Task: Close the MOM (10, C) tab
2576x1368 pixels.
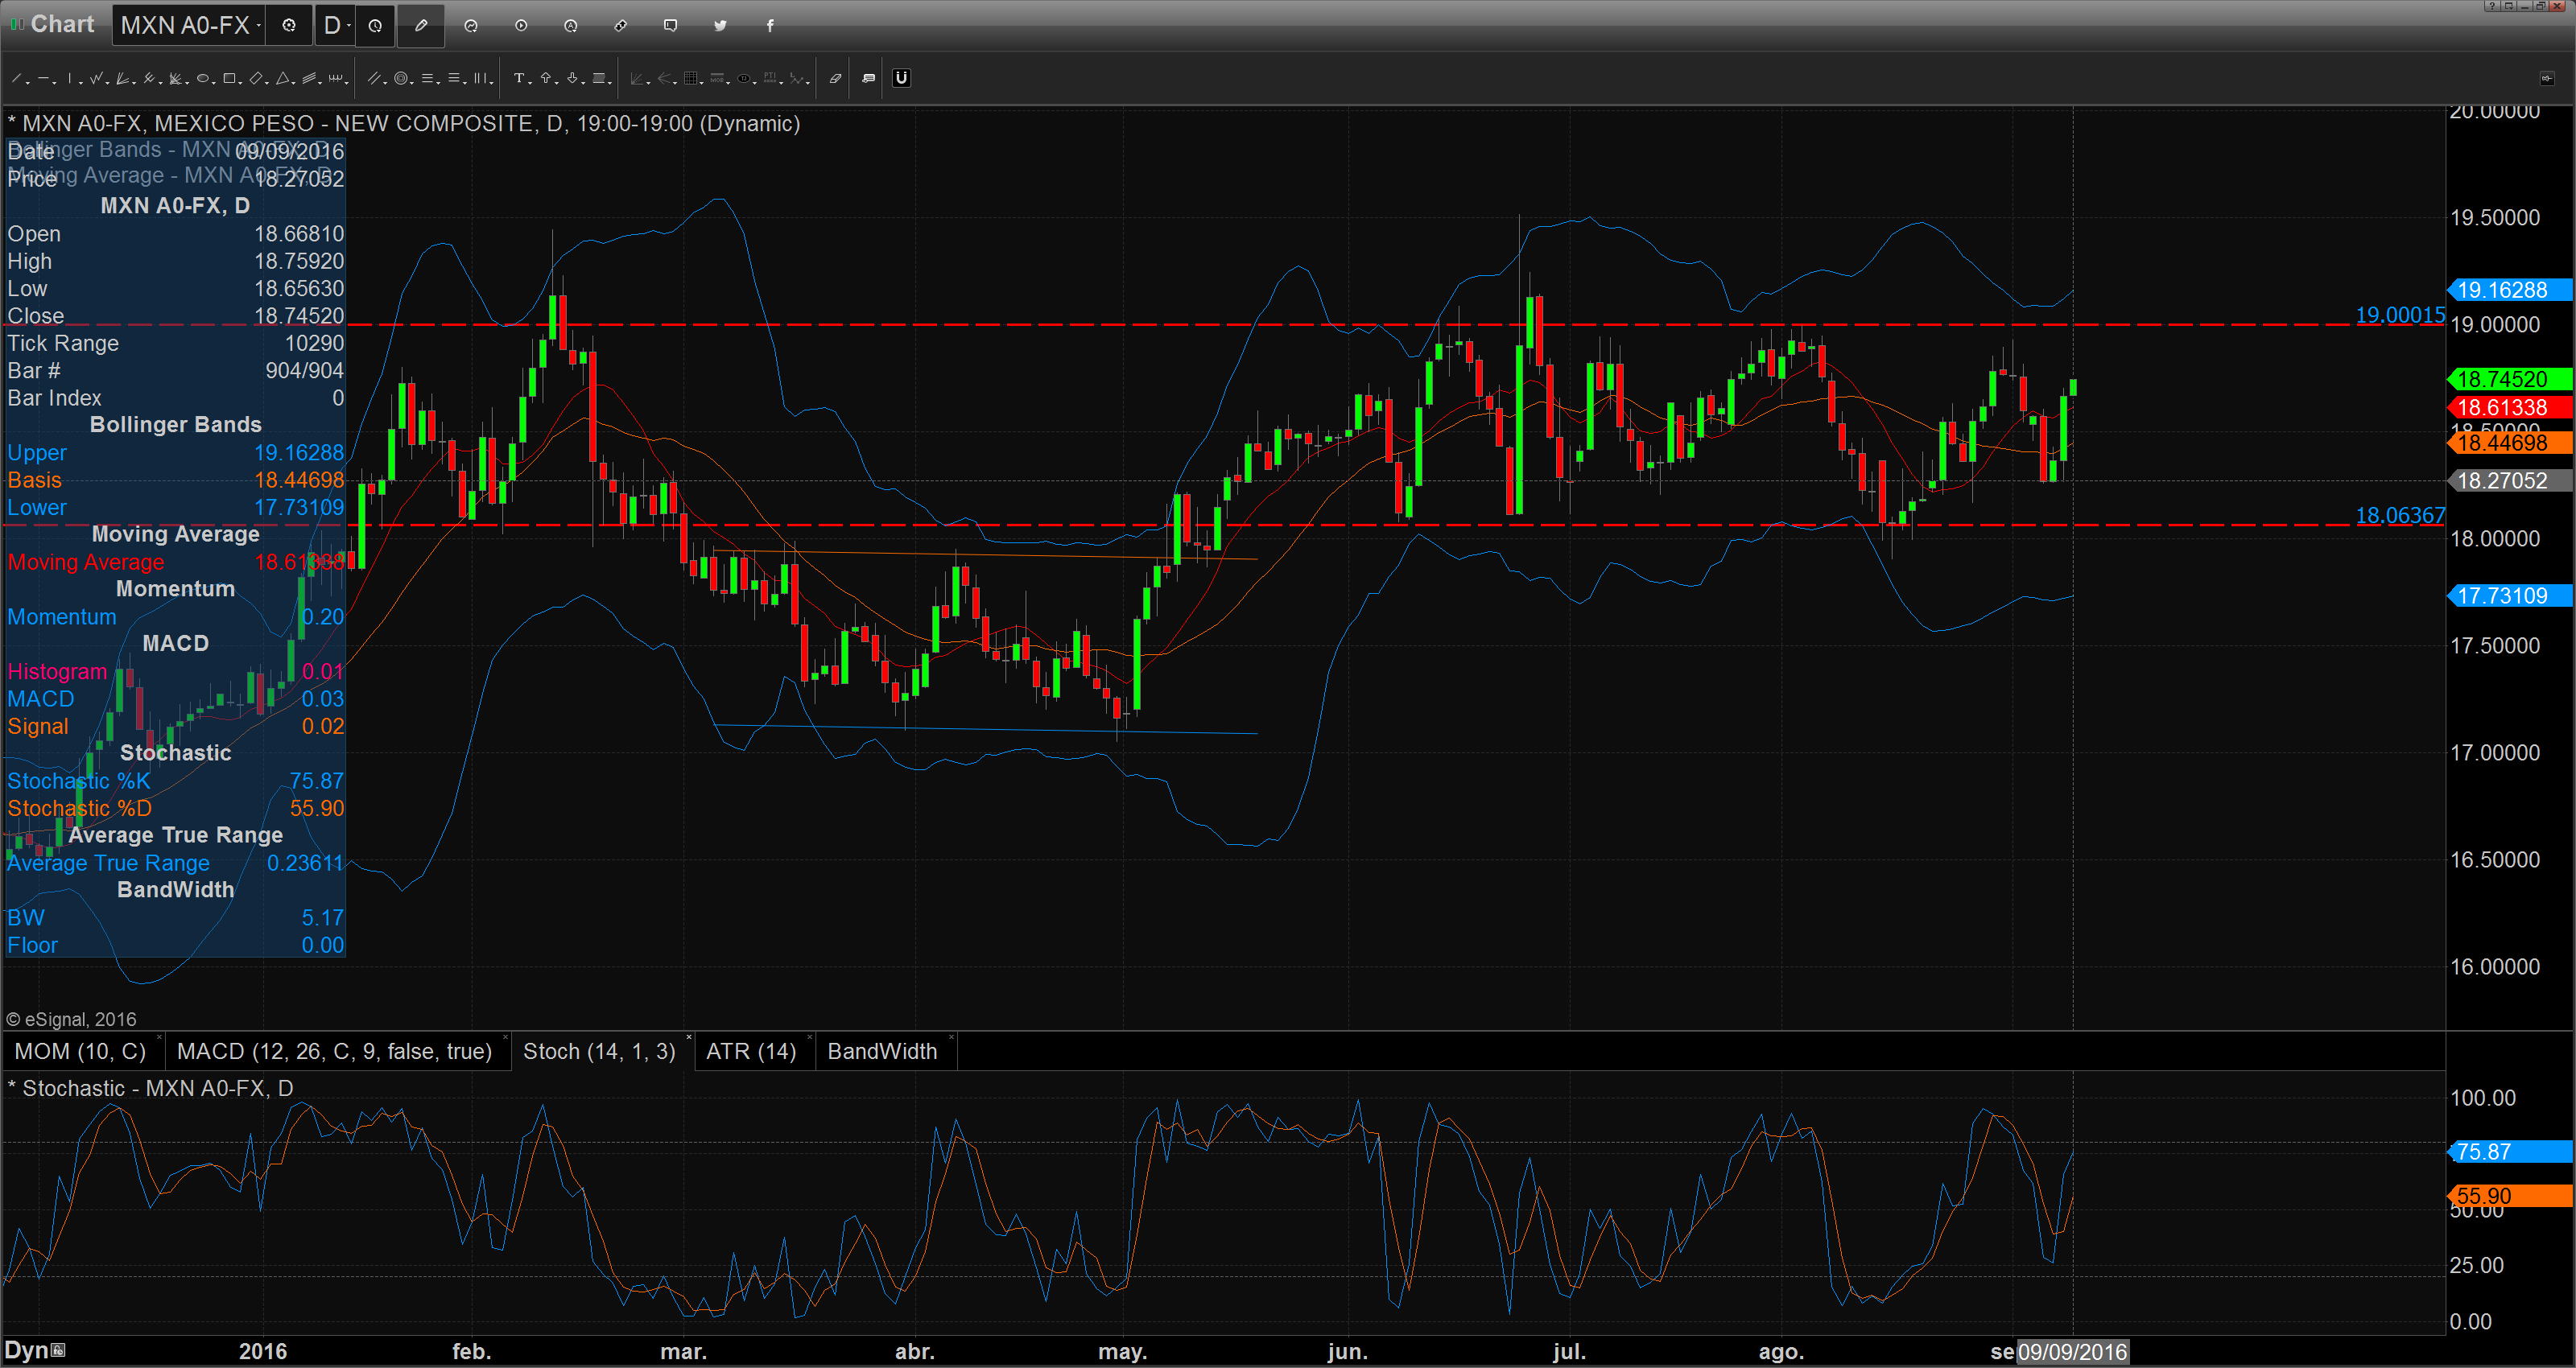Action: point(159,1037)
